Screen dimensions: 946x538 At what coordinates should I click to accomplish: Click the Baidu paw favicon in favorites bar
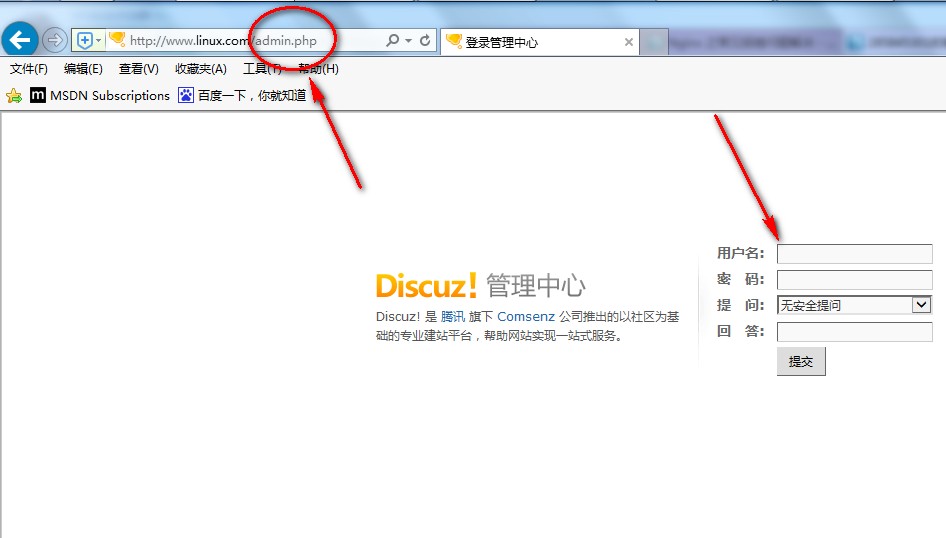(x=185, y=95)
